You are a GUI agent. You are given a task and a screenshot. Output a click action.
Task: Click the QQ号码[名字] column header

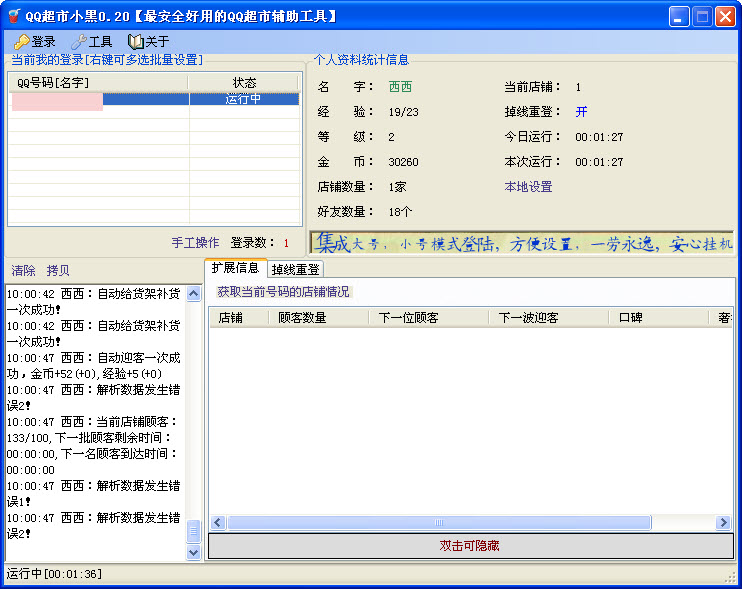coord(99,83)
